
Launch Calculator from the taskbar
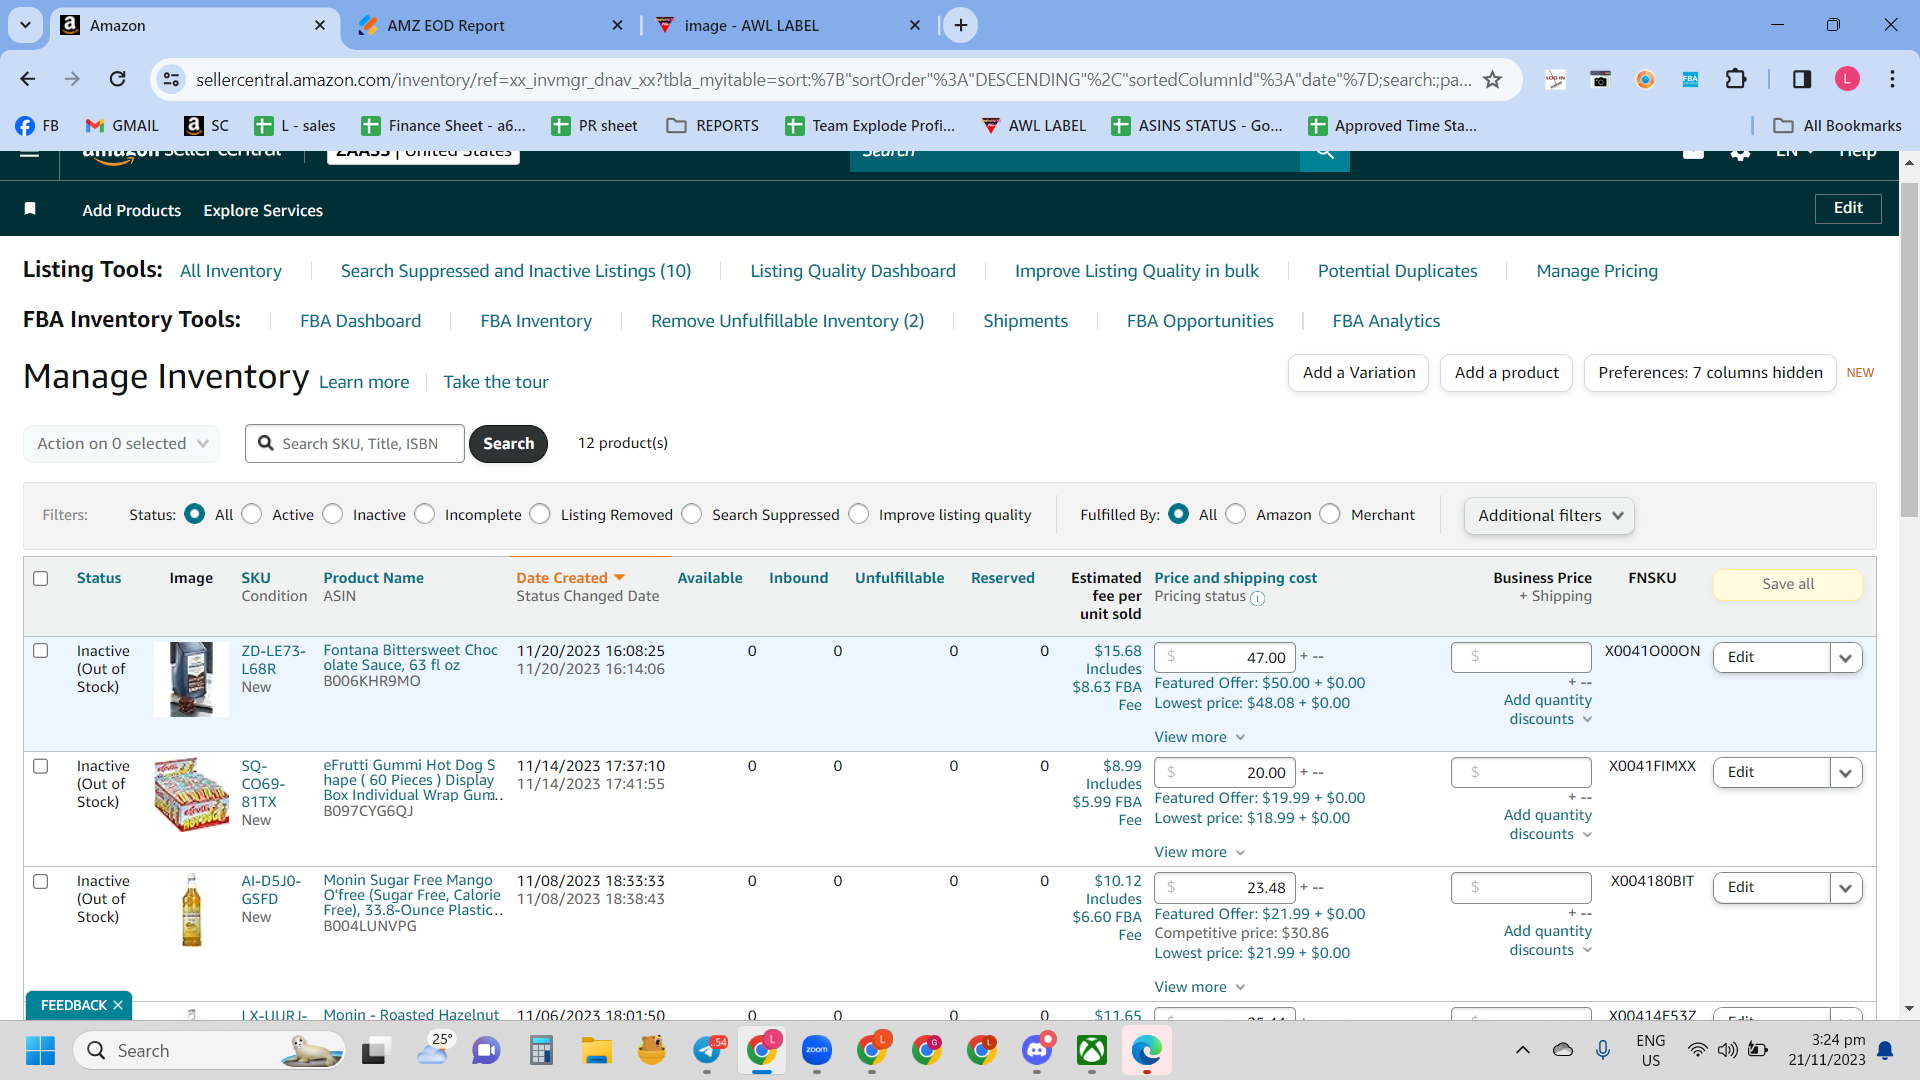[x=541, y=1050]
